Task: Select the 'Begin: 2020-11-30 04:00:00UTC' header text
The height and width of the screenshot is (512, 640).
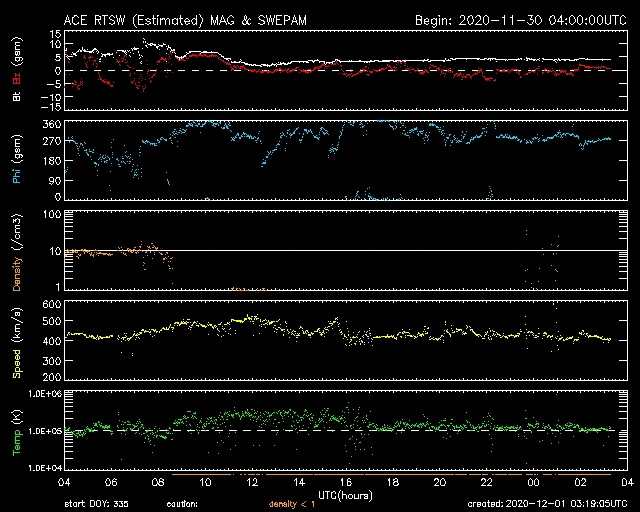Action: 521,20
